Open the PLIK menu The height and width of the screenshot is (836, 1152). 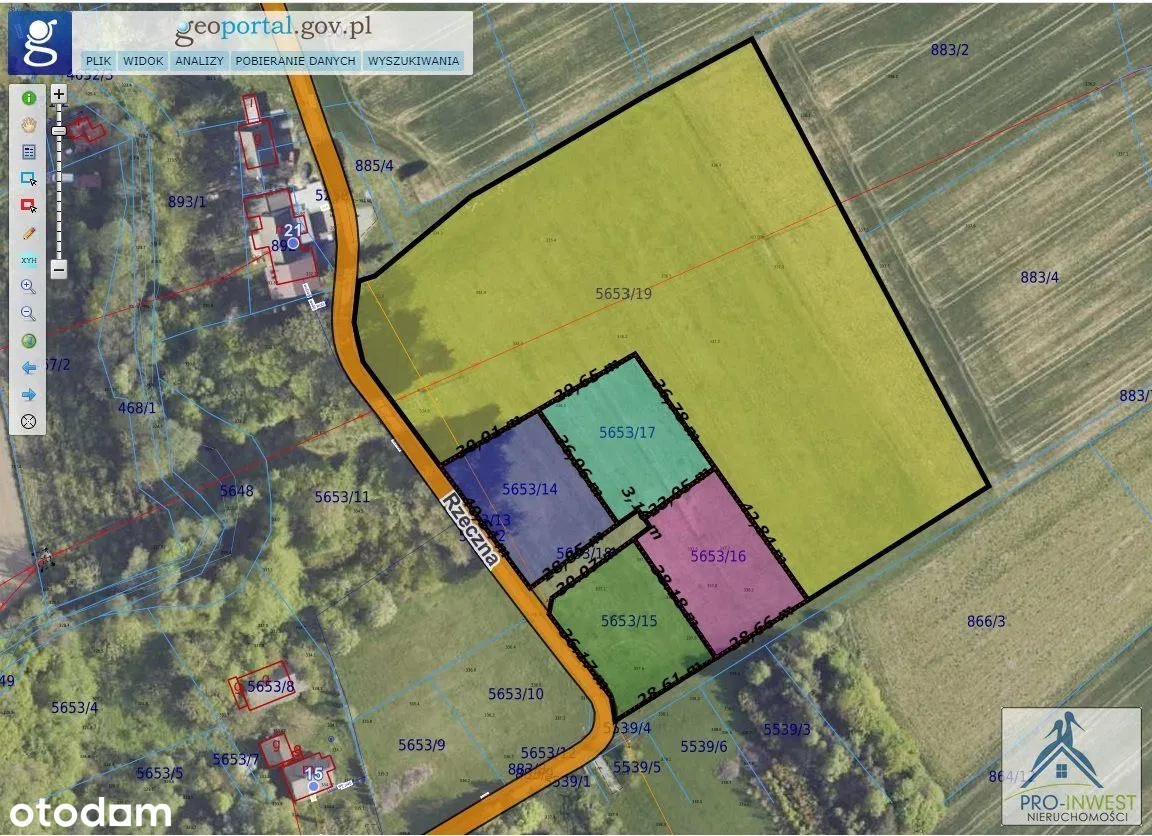coord(98,61)
